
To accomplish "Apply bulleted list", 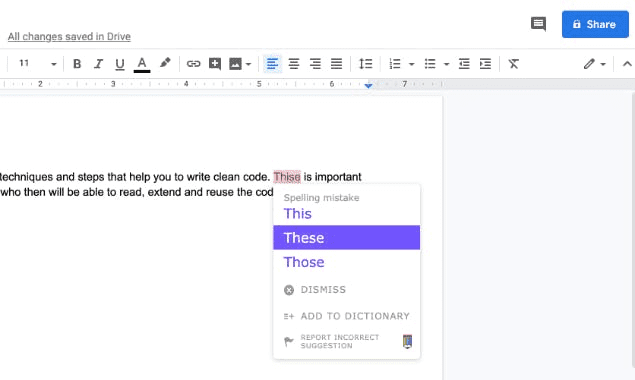I will click(430, 64).
